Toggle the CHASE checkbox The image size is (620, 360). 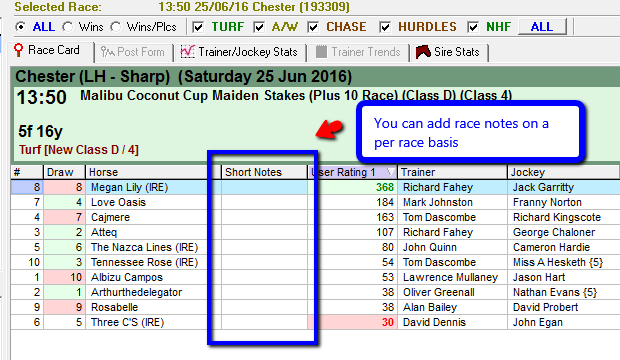(x=313, y=27)
